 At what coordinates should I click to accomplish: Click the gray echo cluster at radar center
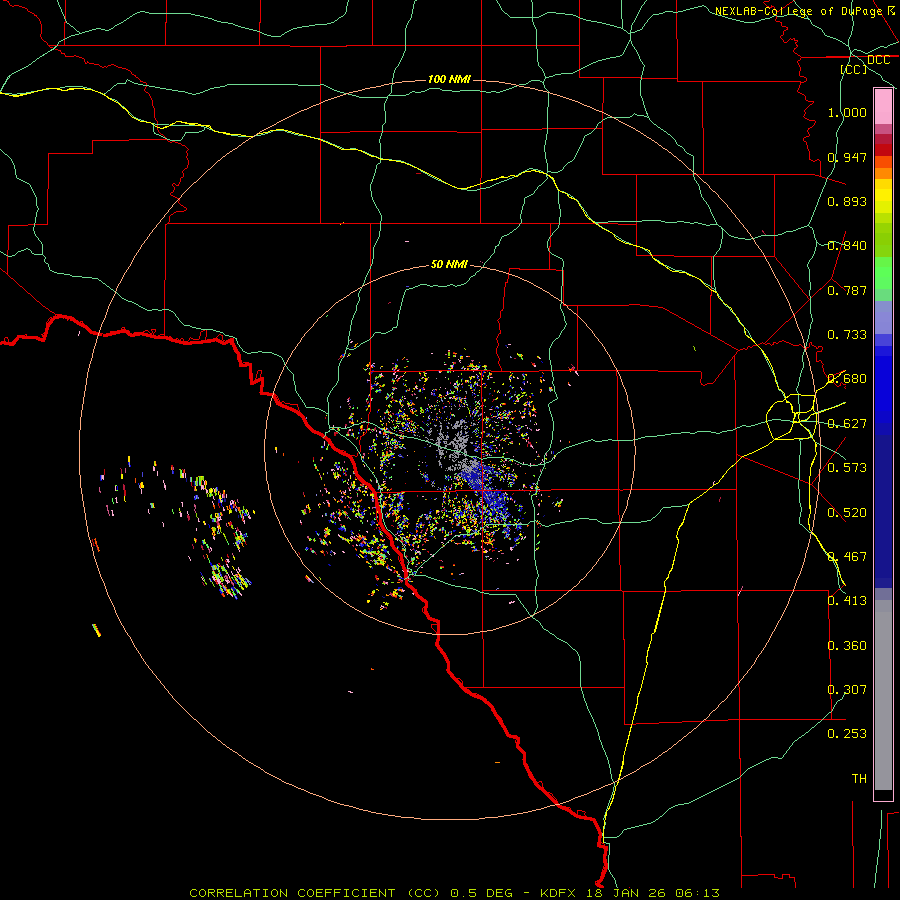pos(456,445)
